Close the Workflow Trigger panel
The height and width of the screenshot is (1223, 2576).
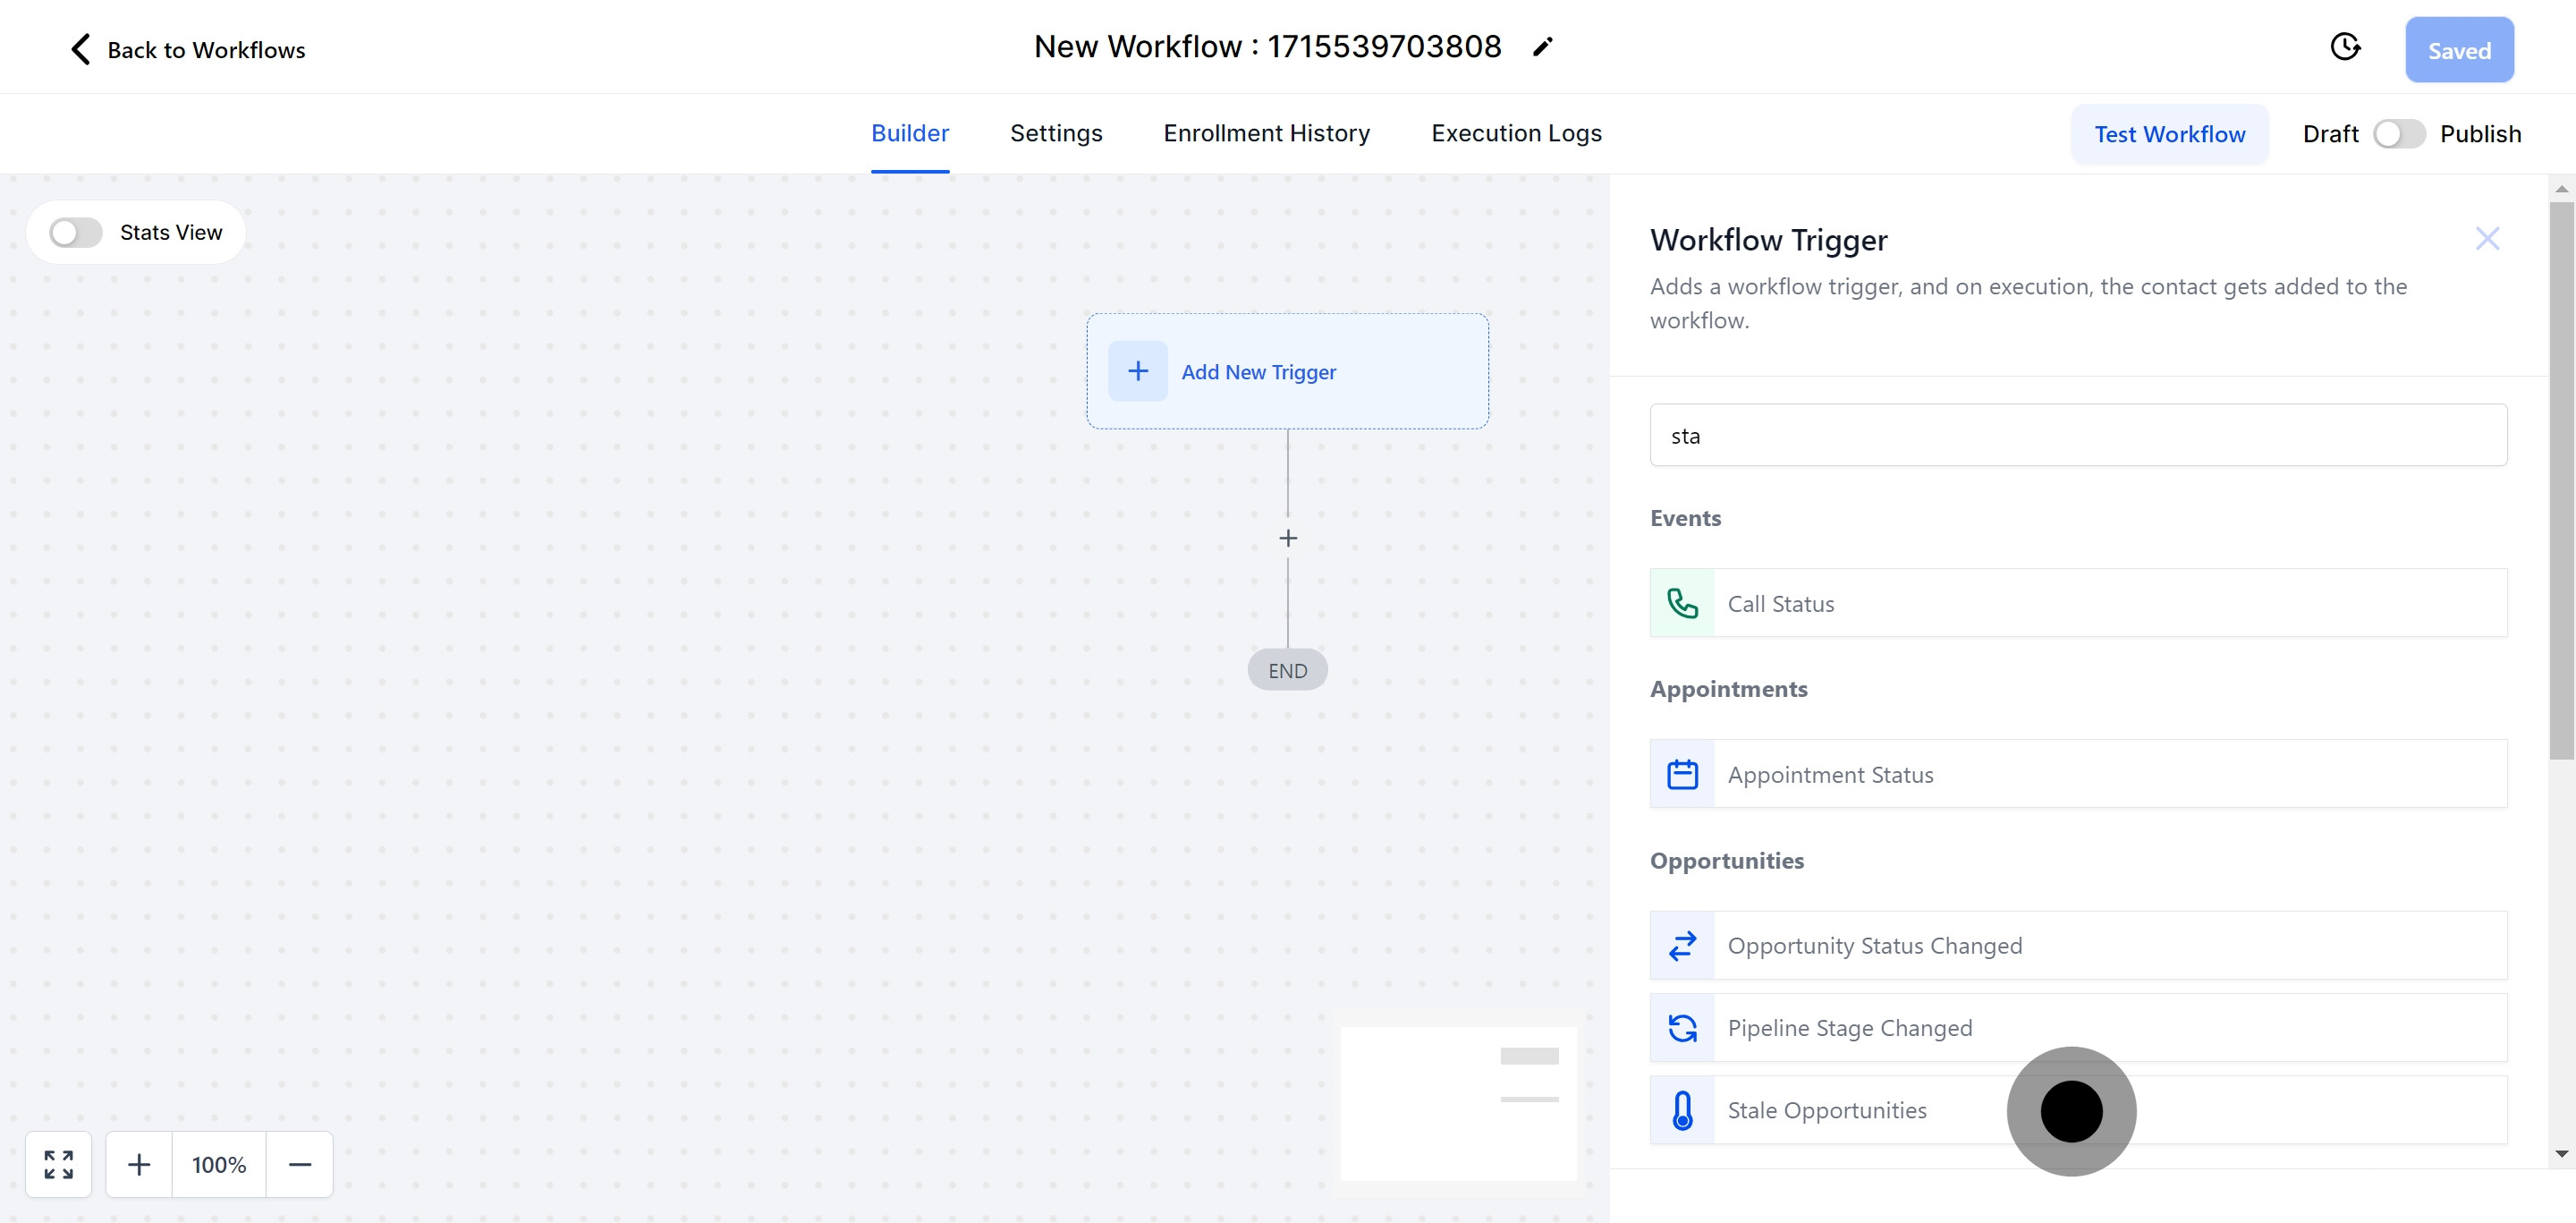[x=2486, y=239]
